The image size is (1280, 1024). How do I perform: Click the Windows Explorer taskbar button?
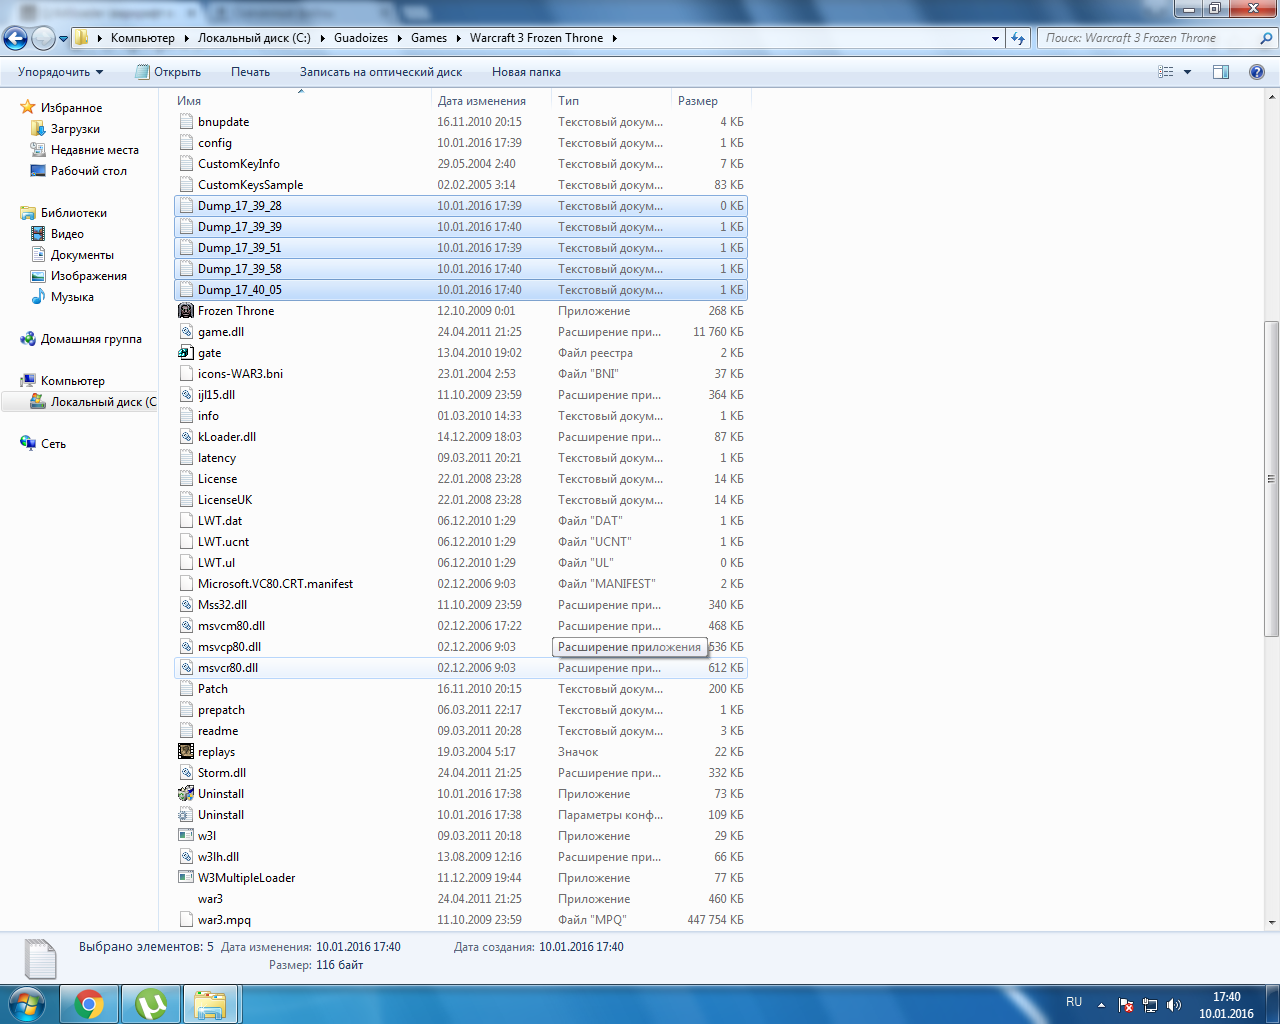(x=211, y=1004)
